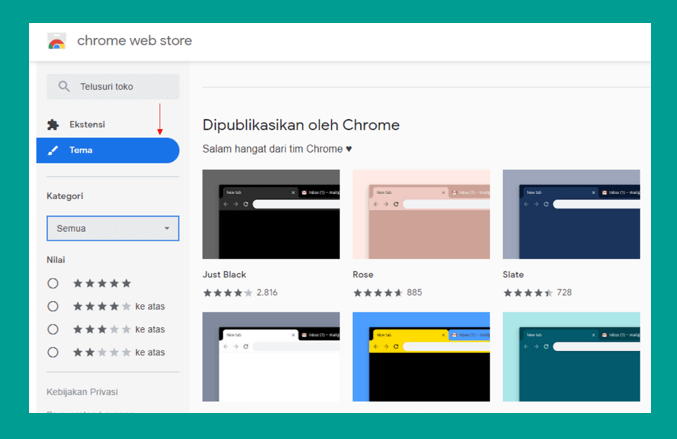Click the Salam hangat dari tim Chrome text
The width and height of the screenshot is (677, 439).
pyautogui.click(x=277, y=149)
